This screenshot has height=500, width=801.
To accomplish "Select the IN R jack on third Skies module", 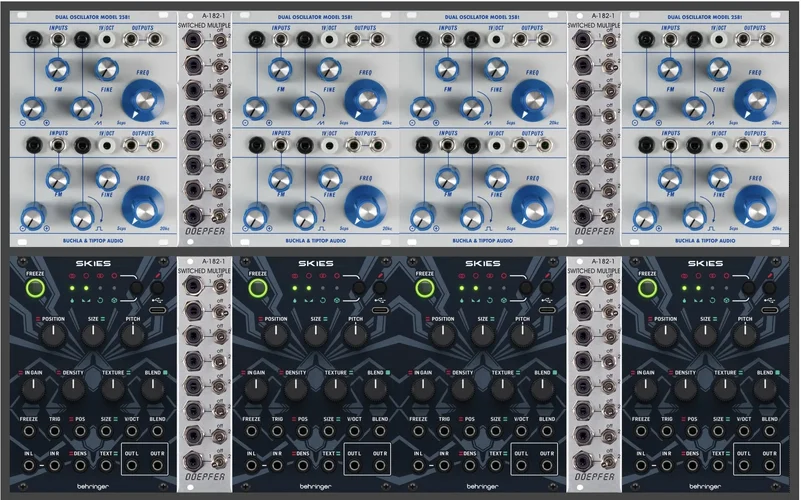I will [444, 465].
